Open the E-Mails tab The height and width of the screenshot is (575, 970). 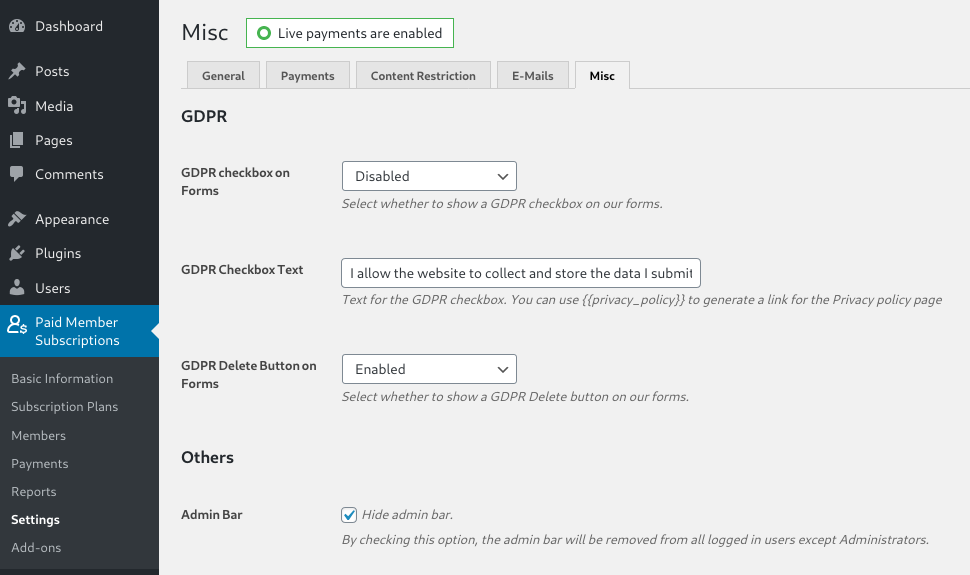coord(532,76)
